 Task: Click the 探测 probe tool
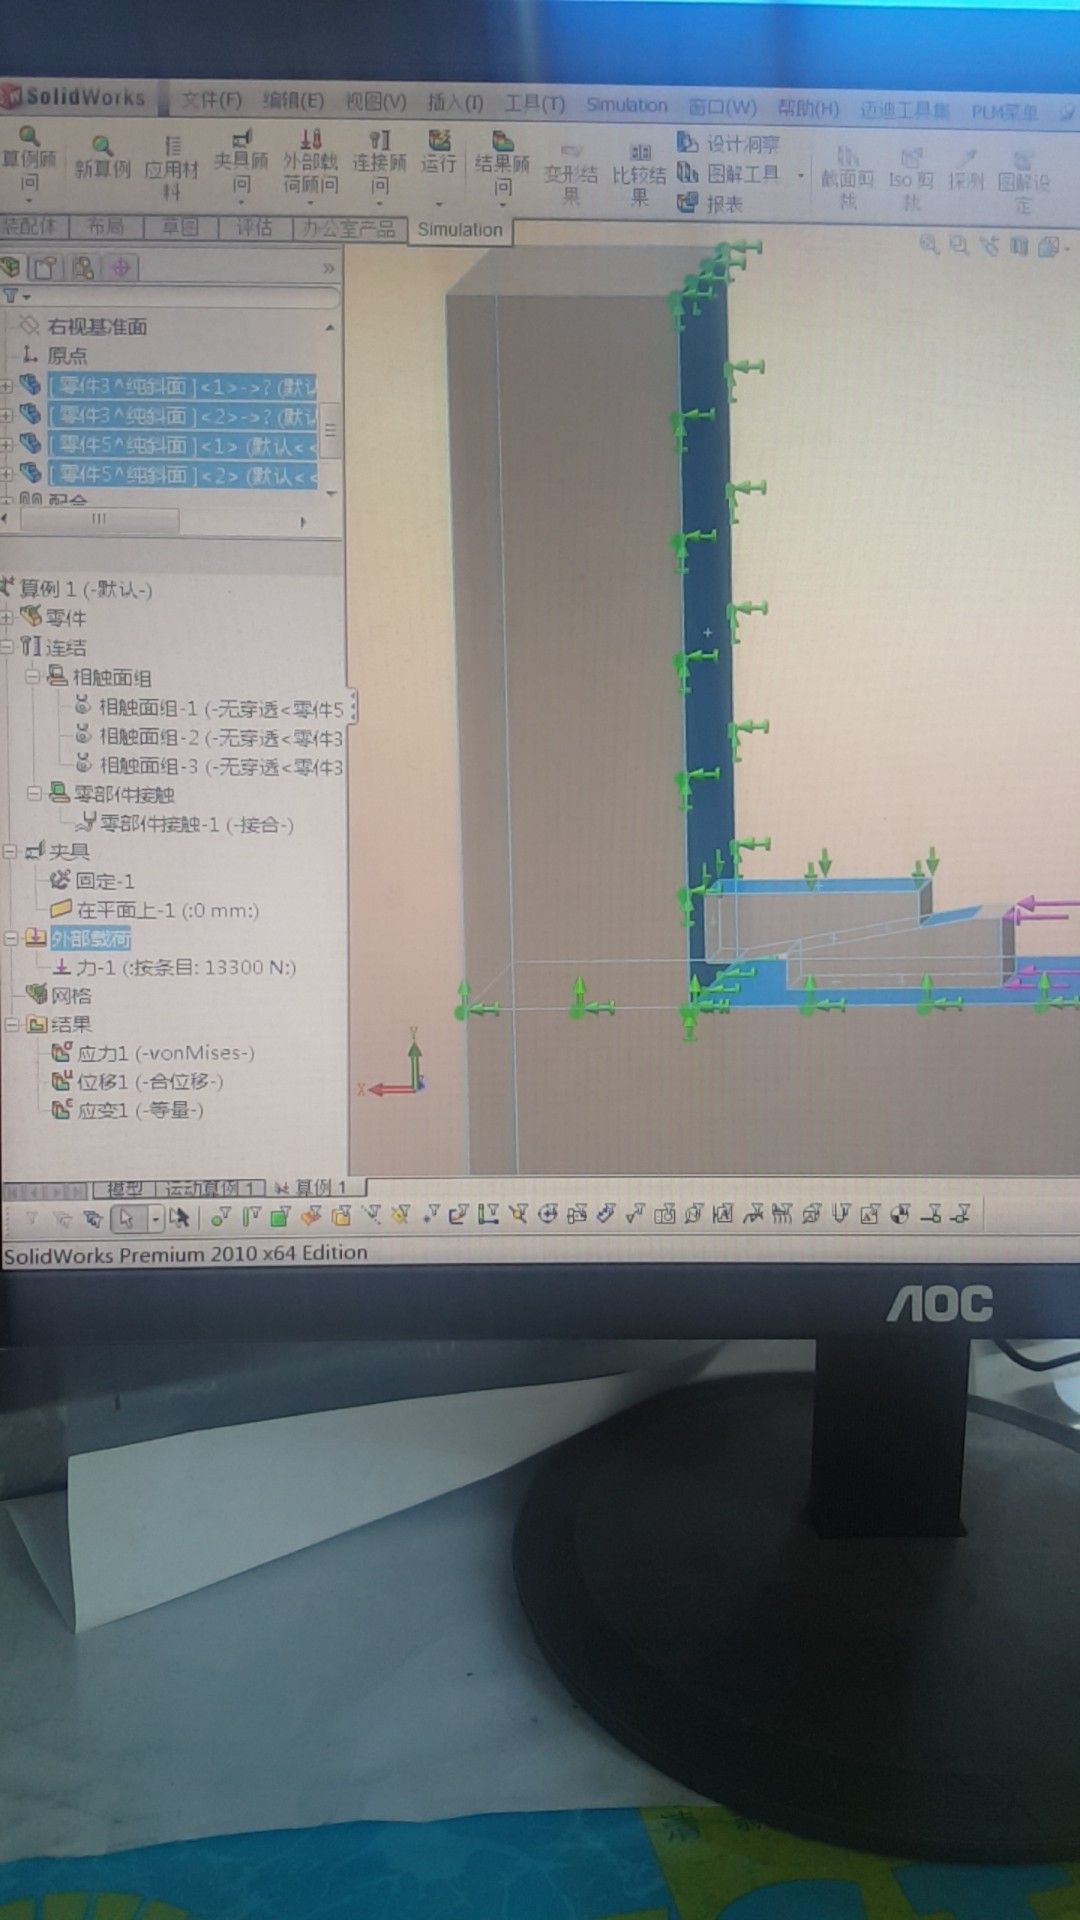pos(966,171)
